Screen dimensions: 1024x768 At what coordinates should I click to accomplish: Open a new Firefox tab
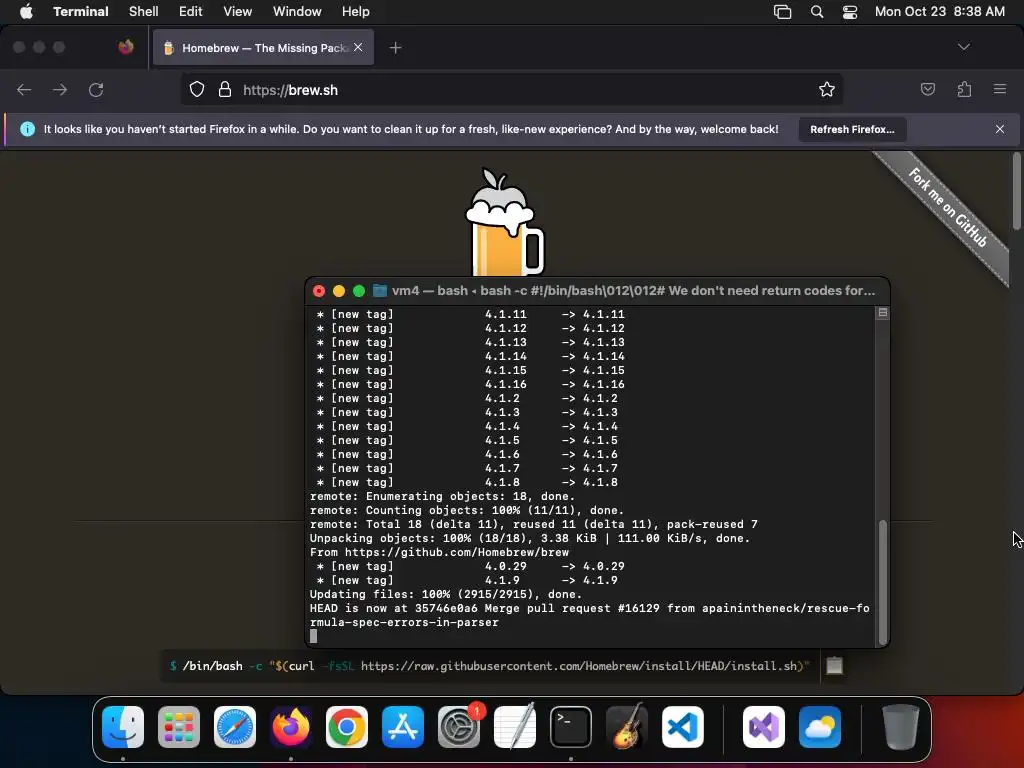[x=395, y=48]
